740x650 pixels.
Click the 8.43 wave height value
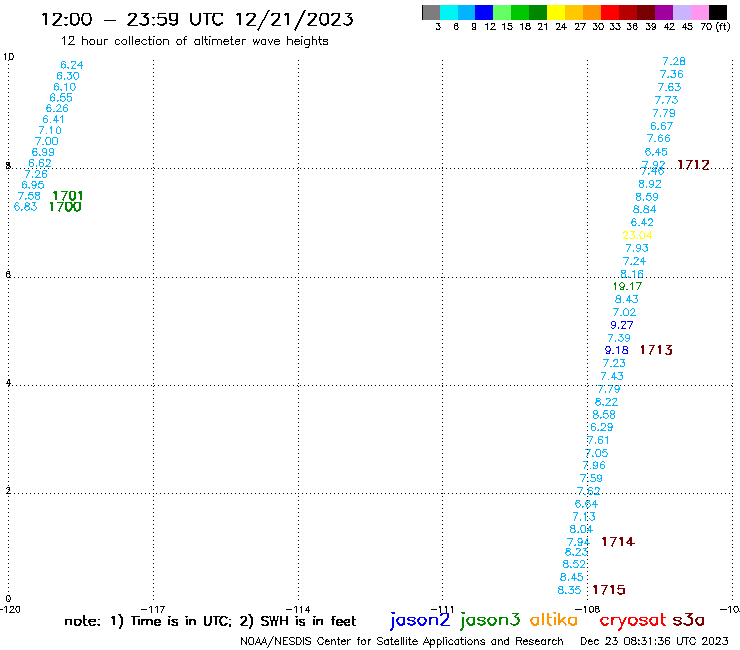627,299
